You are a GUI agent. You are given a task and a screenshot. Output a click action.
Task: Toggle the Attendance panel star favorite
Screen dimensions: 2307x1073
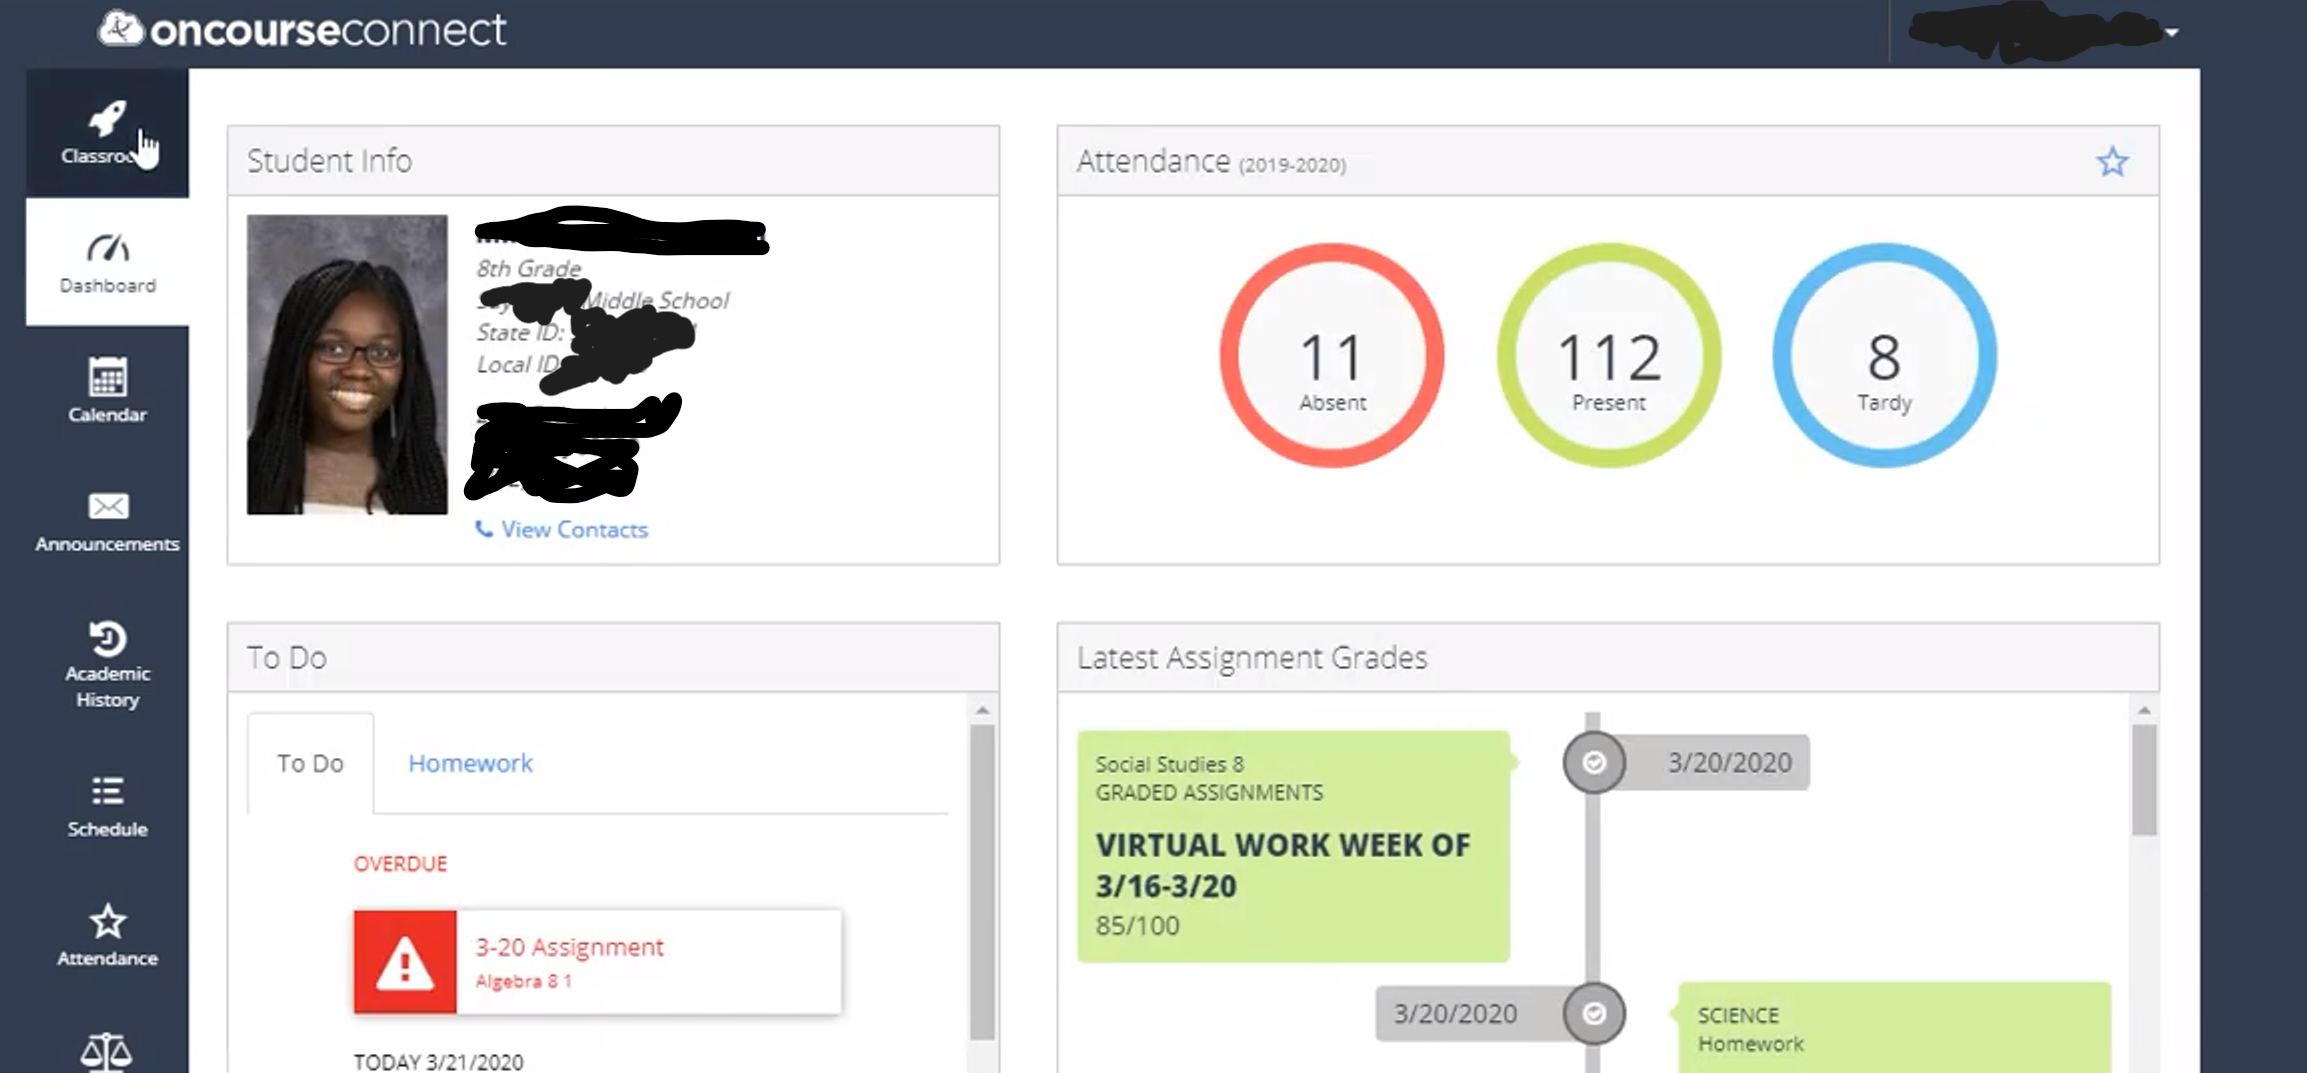click(x=2112, y=162)
